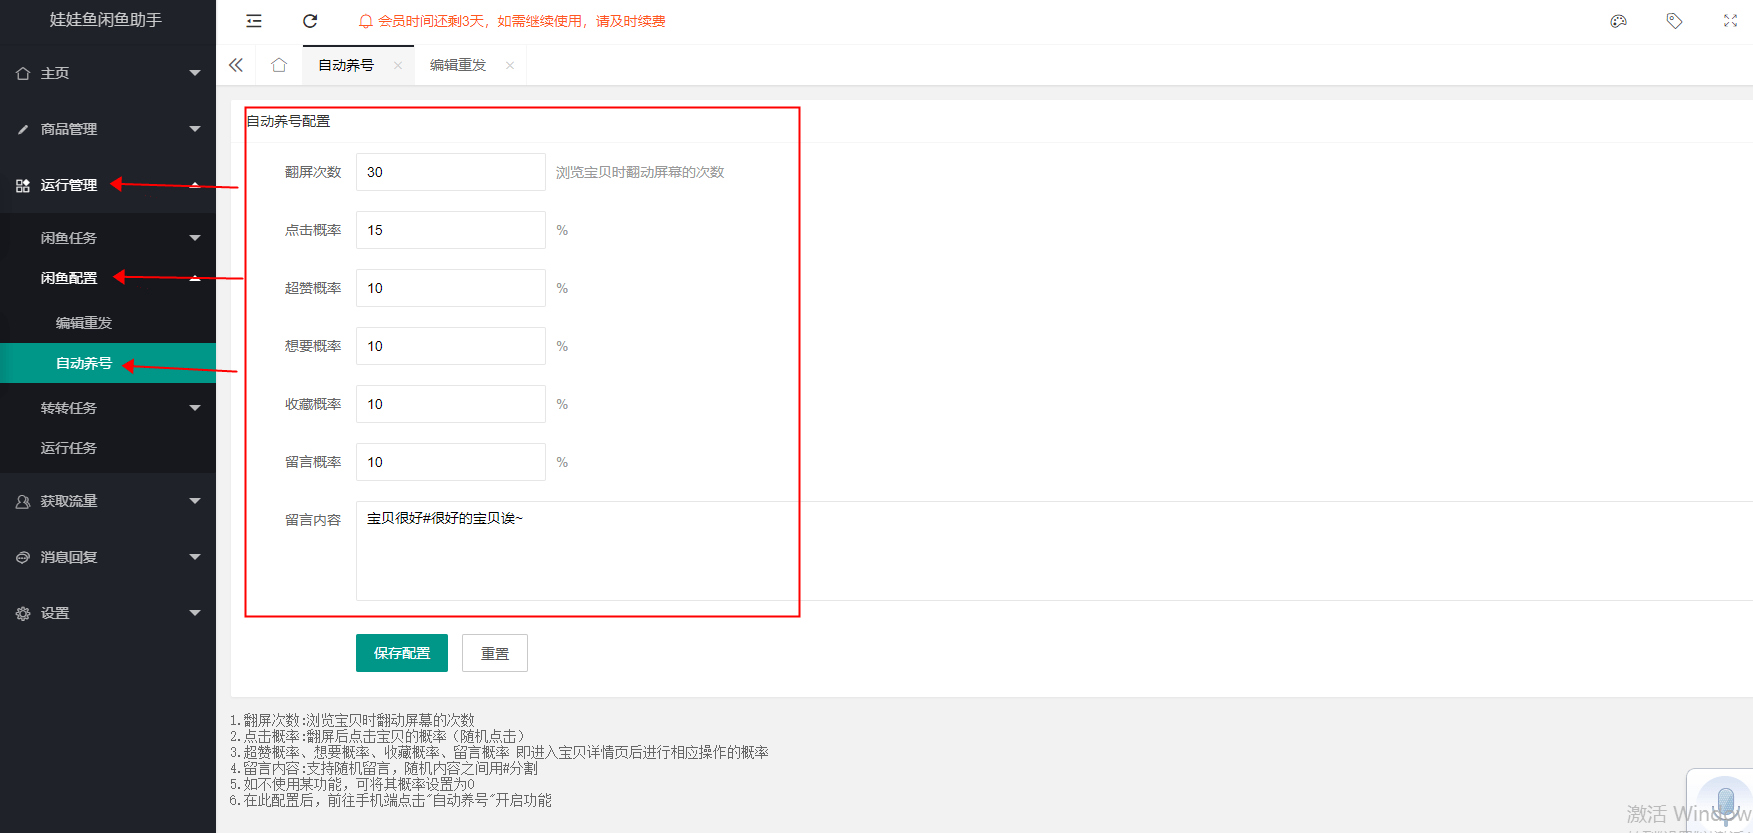Click the 点击概率 input field
Viewport: 1753px width, 833px height.
[x=451, y=230]
